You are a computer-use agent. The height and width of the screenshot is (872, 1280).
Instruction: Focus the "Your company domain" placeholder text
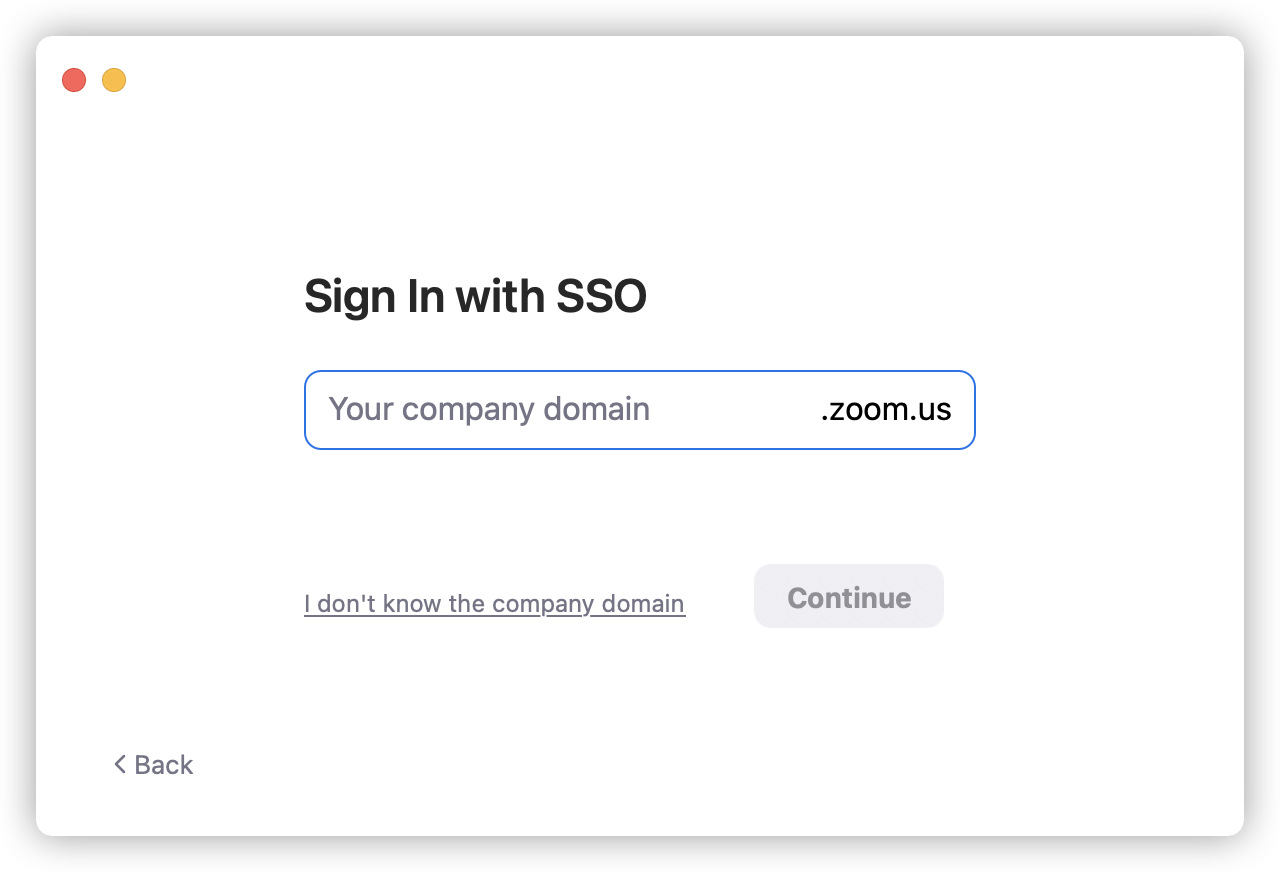coord(489,410)
